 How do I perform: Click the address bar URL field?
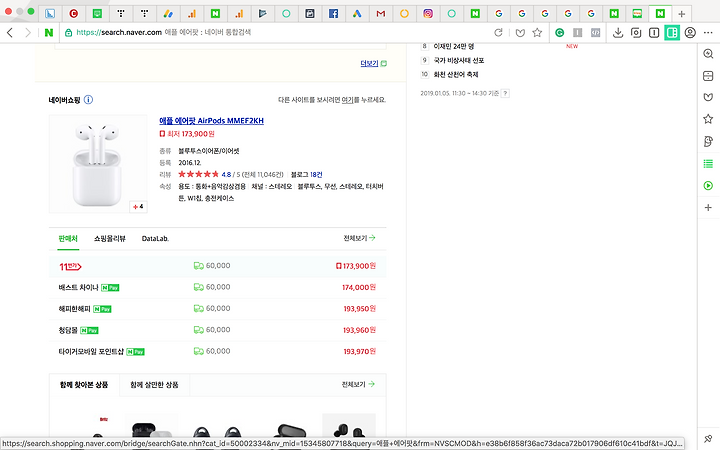[x=276, y=33]
